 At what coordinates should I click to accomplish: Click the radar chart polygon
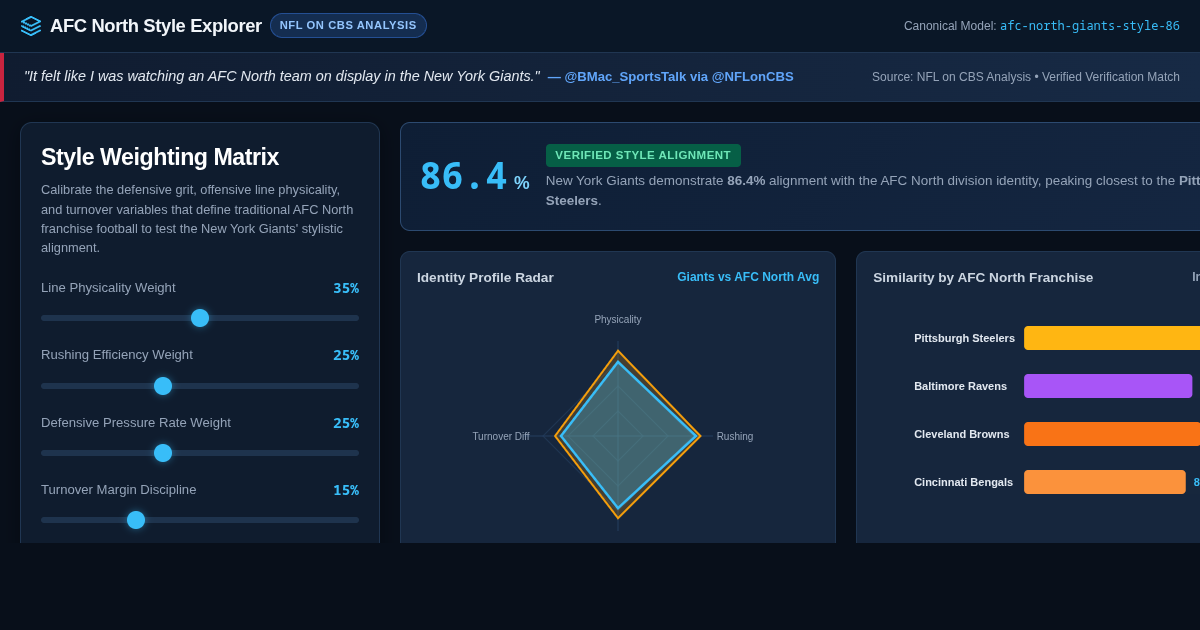(627, 435)
